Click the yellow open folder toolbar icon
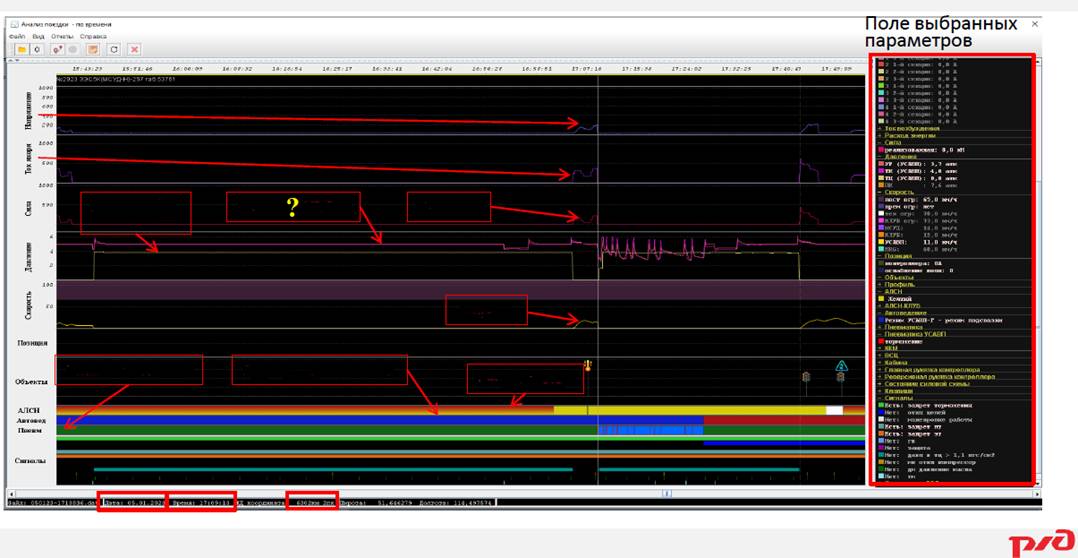The image size is (1078, 558). (21, 49)
